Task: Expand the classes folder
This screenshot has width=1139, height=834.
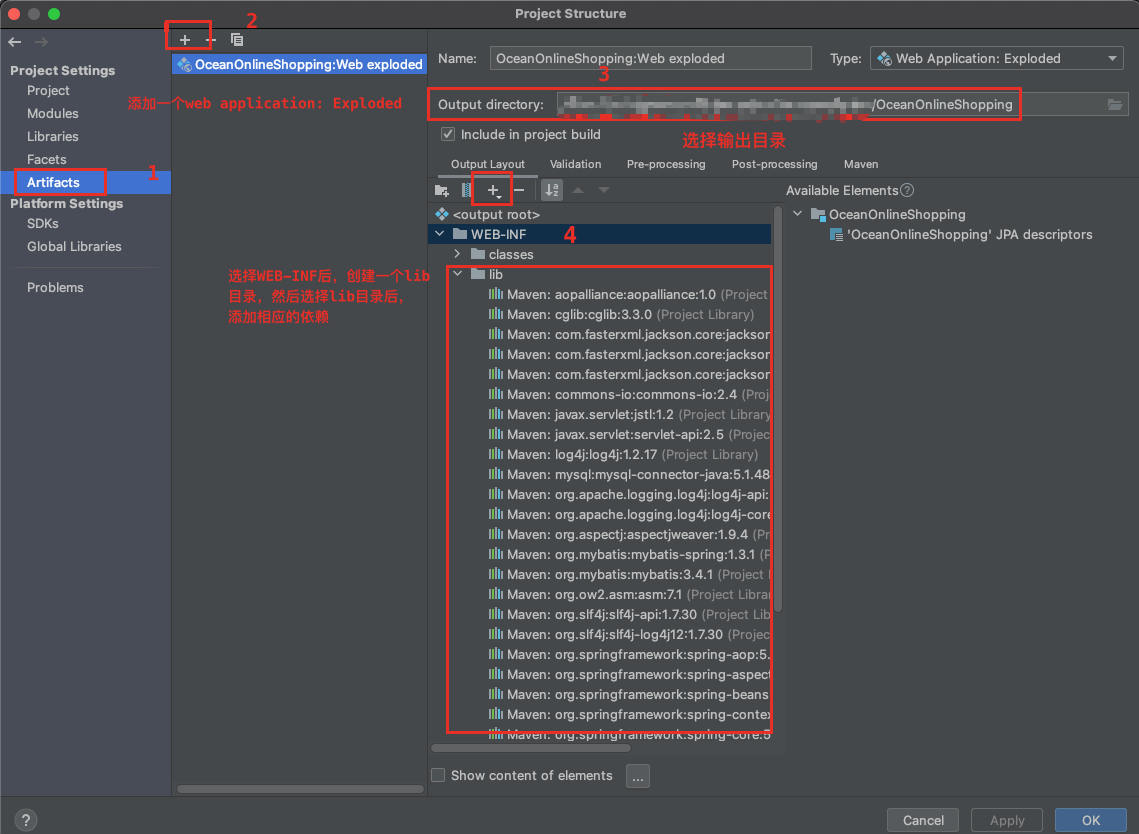Action: [457, 254]
